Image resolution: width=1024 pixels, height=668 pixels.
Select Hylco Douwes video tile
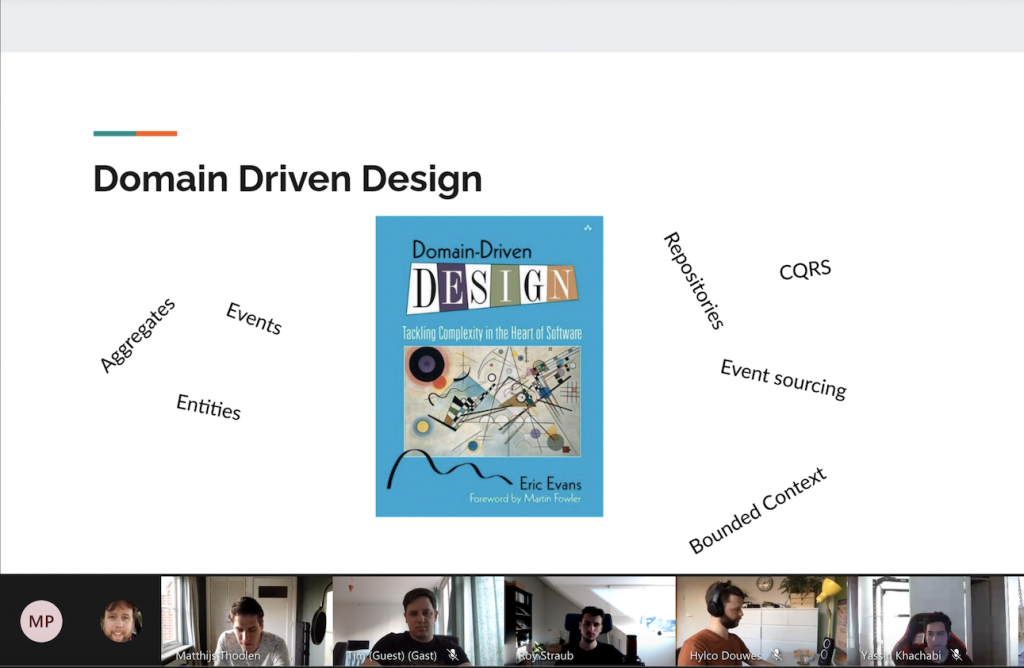[761, 620]
